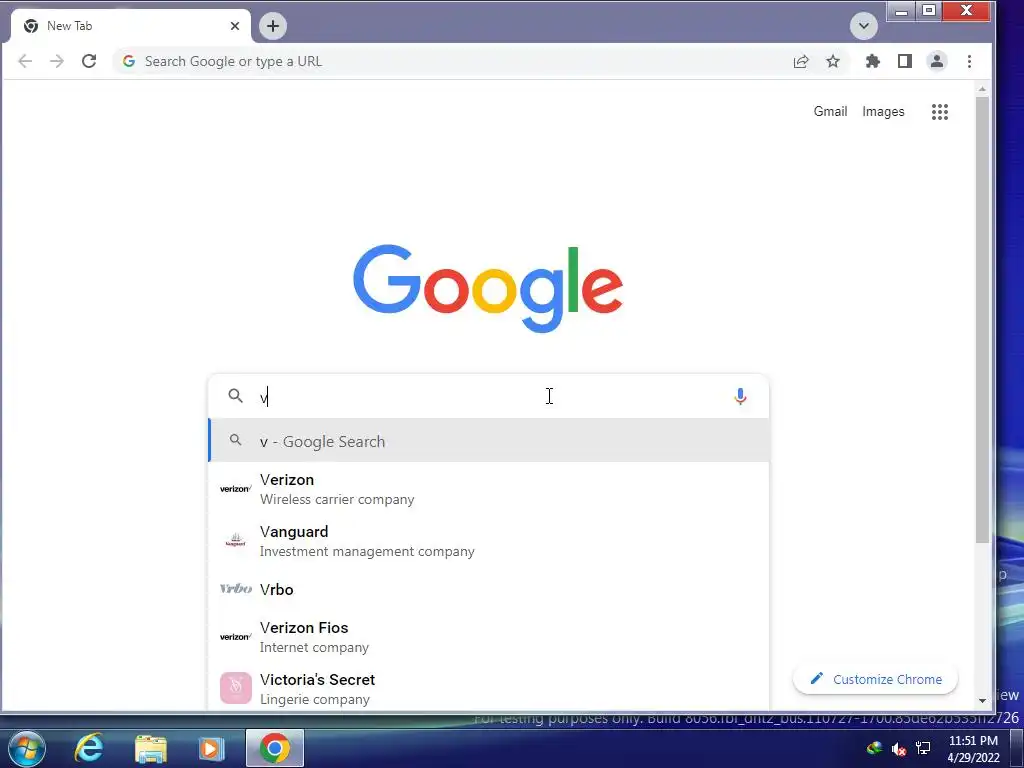Open the Extensions puzzle icon
Image resolution: width=1024 pixels, height=768 pixels.
(872, 61)
